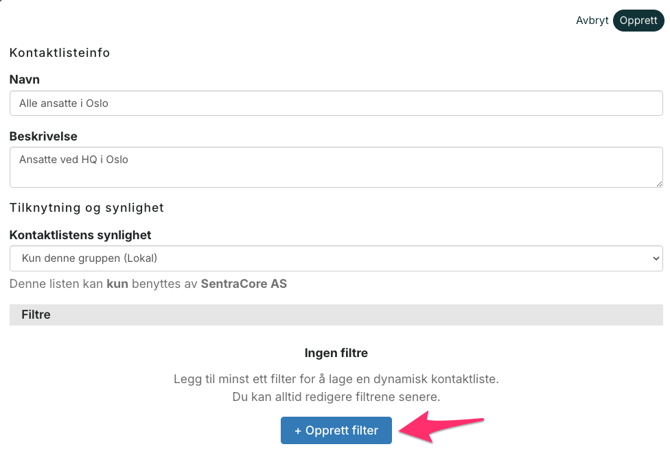Focus the Navn input field
This screenshot has width=670, height=464.
click(336, 103)
